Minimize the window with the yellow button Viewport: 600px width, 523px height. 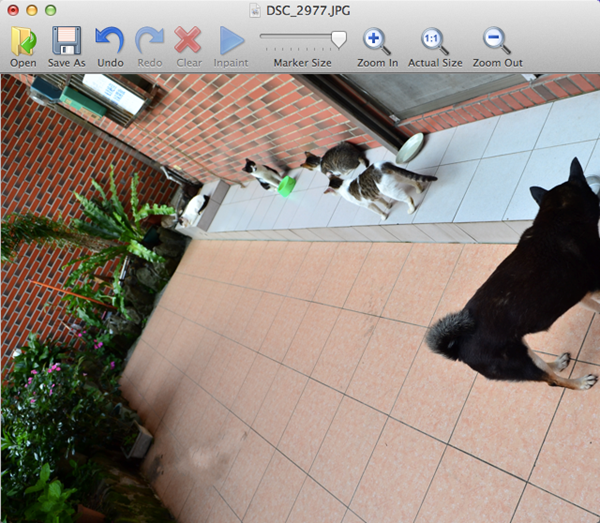pyautogui.click(x=31, y=9)
